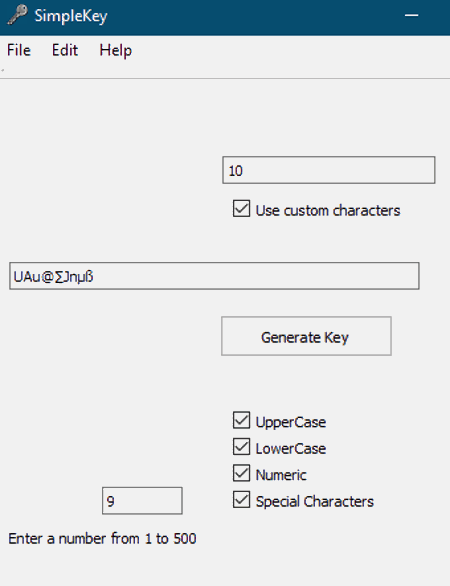Click the Special Characters label text

[x=315, y=501]
